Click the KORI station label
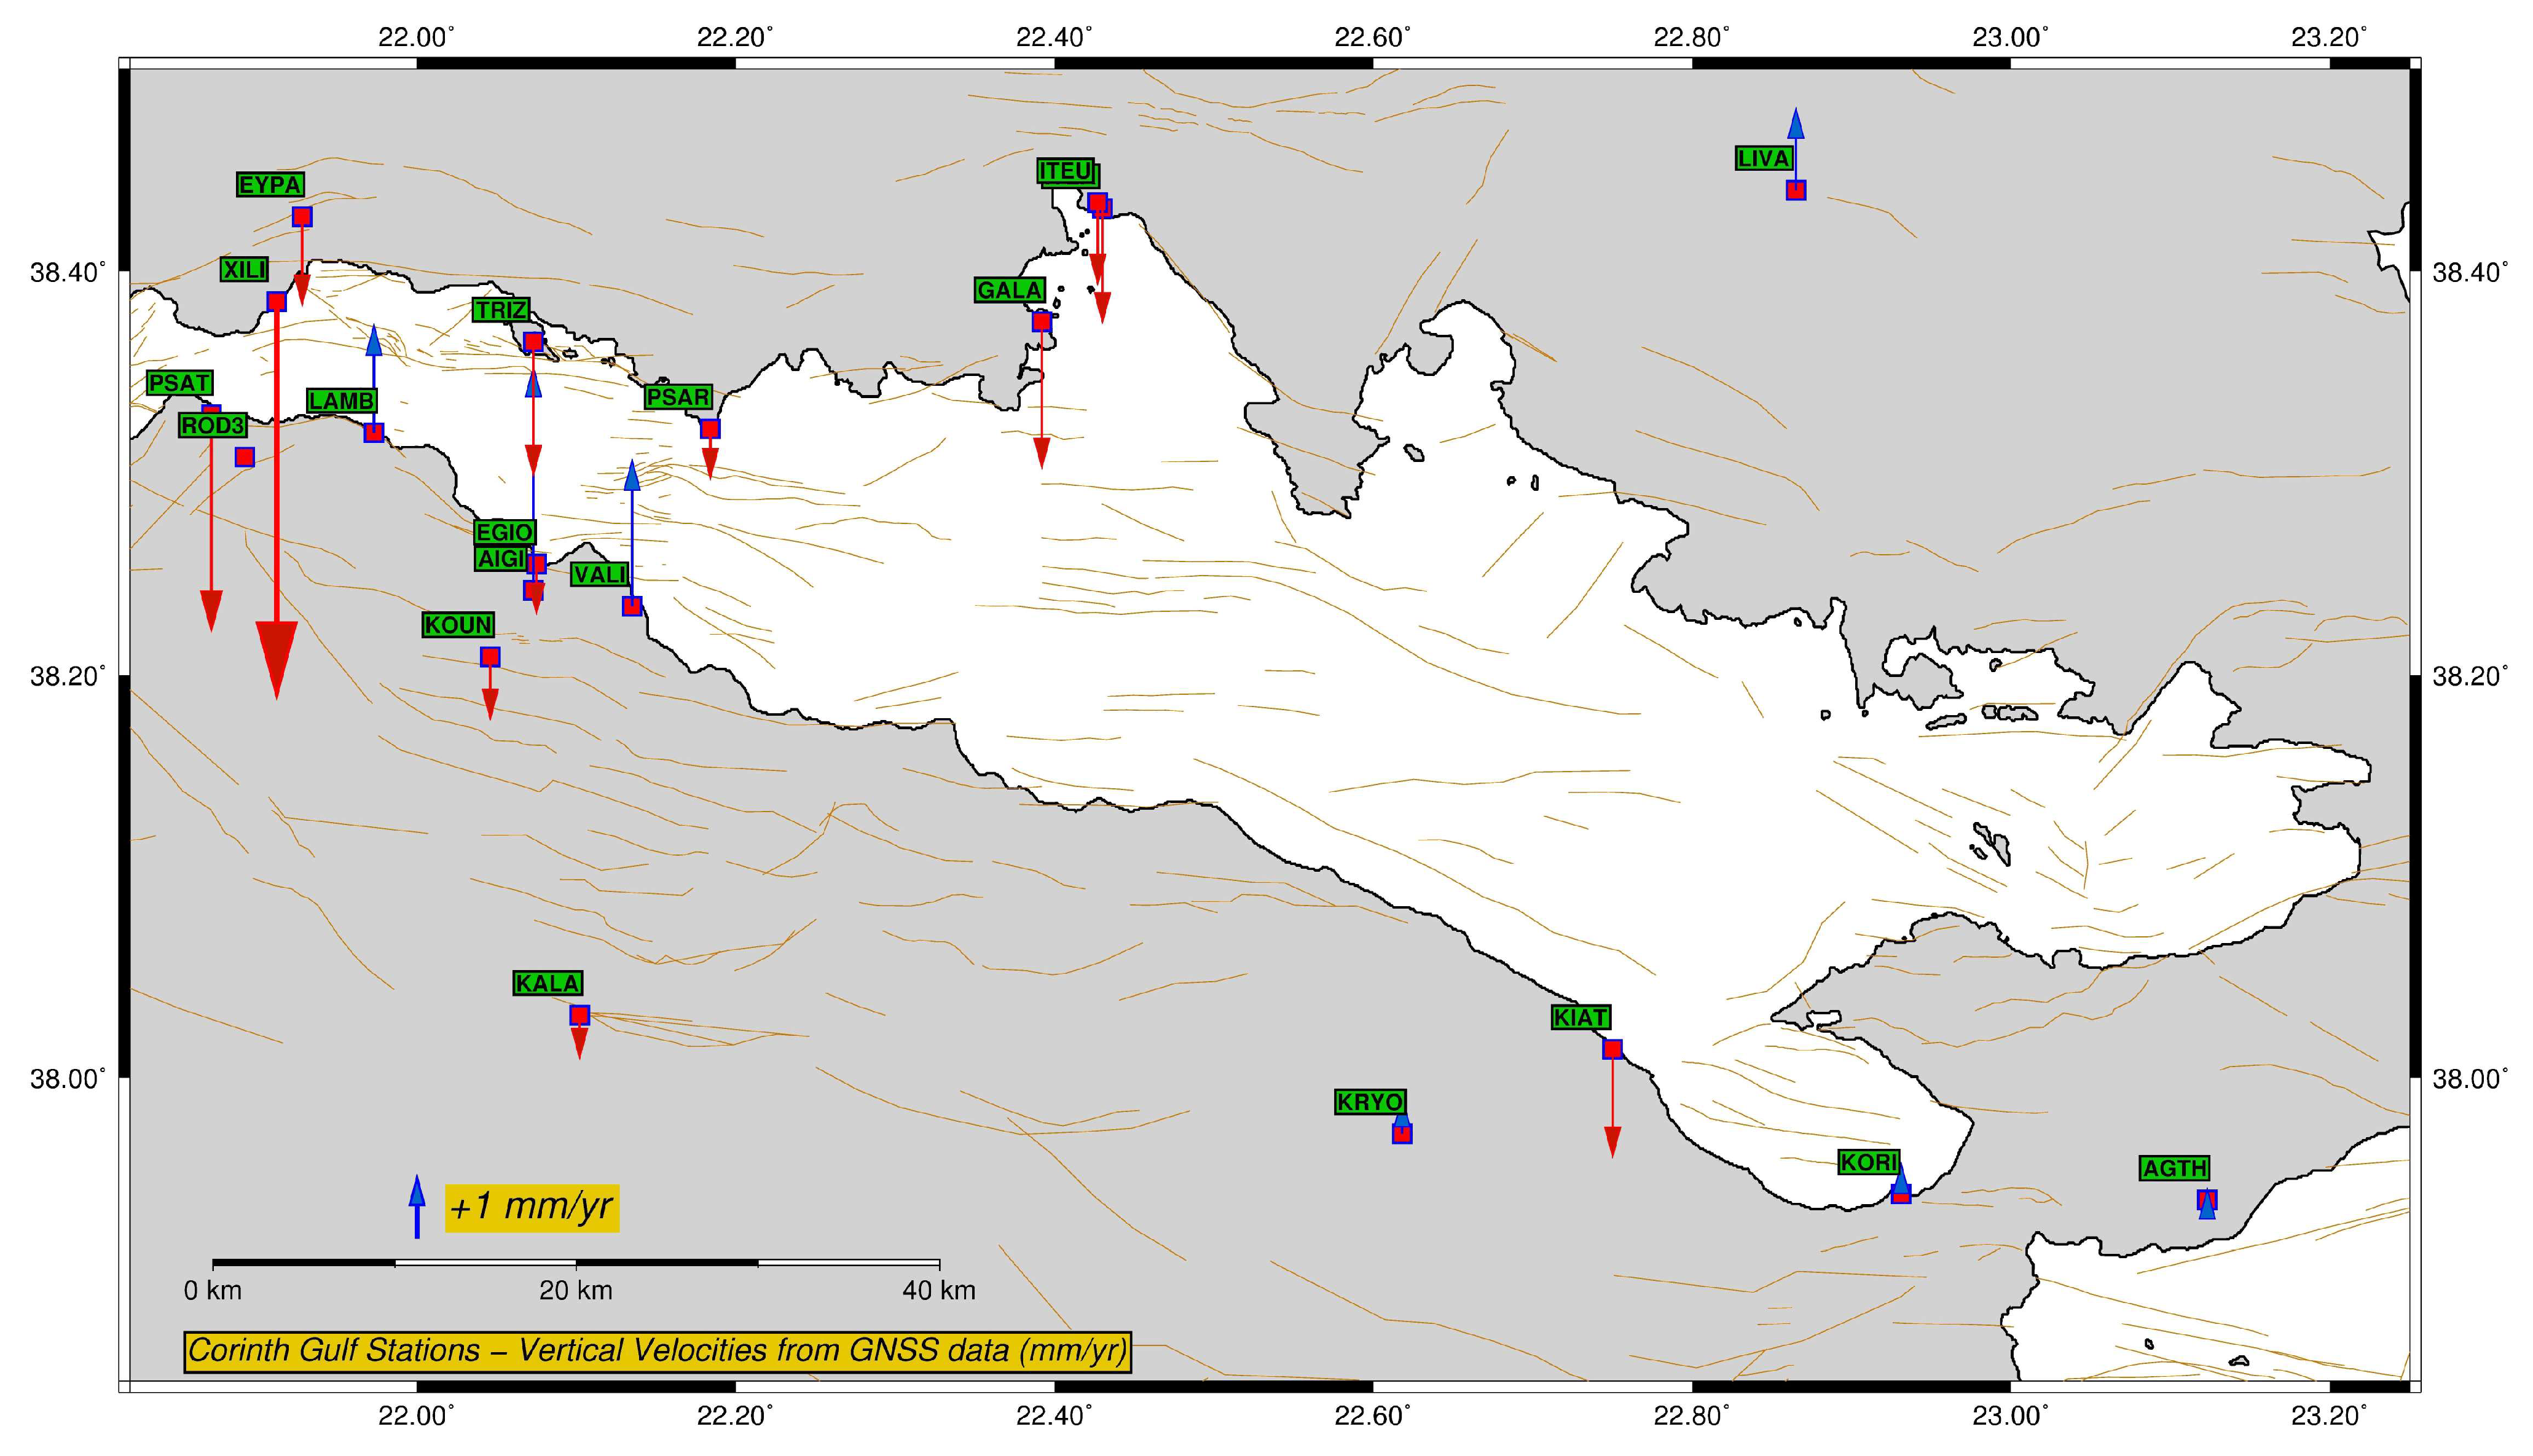Image resolution: width=2533 pixels, height=1456 pixels. tap(1868, 1162)
